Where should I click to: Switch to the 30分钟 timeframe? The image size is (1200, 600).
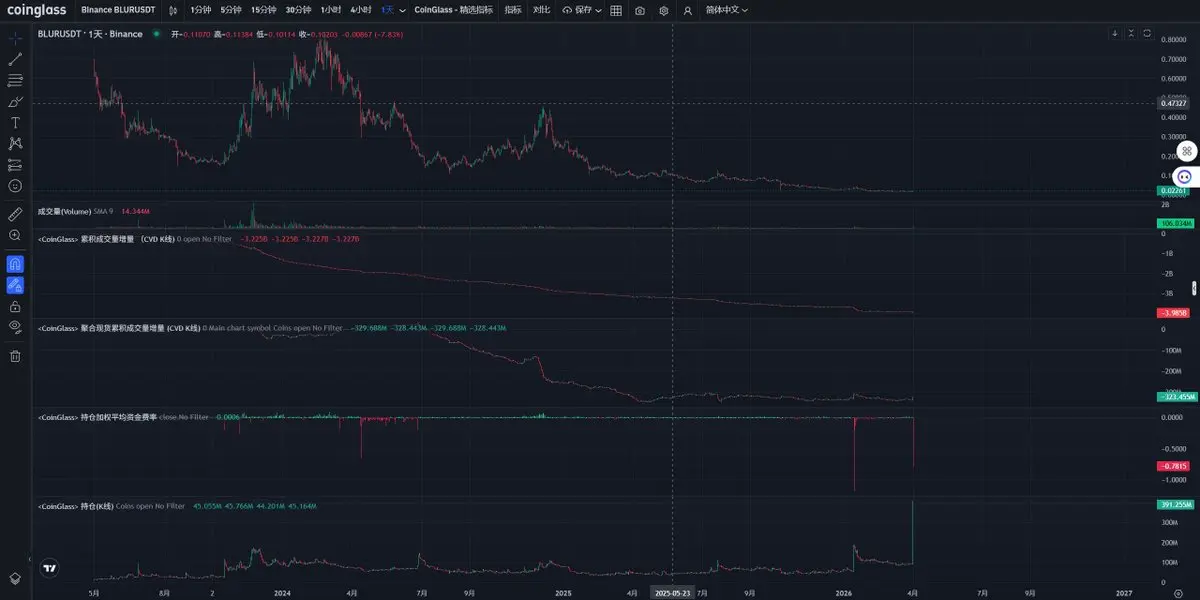point(298,10)
